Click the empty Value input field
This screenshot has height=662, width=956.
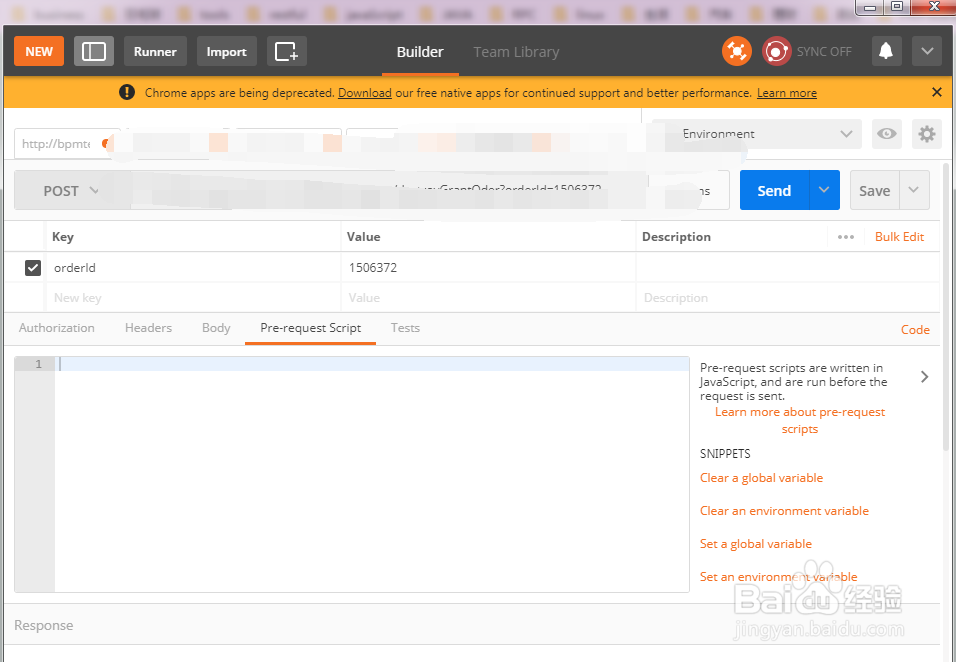(x=488, y=297)
